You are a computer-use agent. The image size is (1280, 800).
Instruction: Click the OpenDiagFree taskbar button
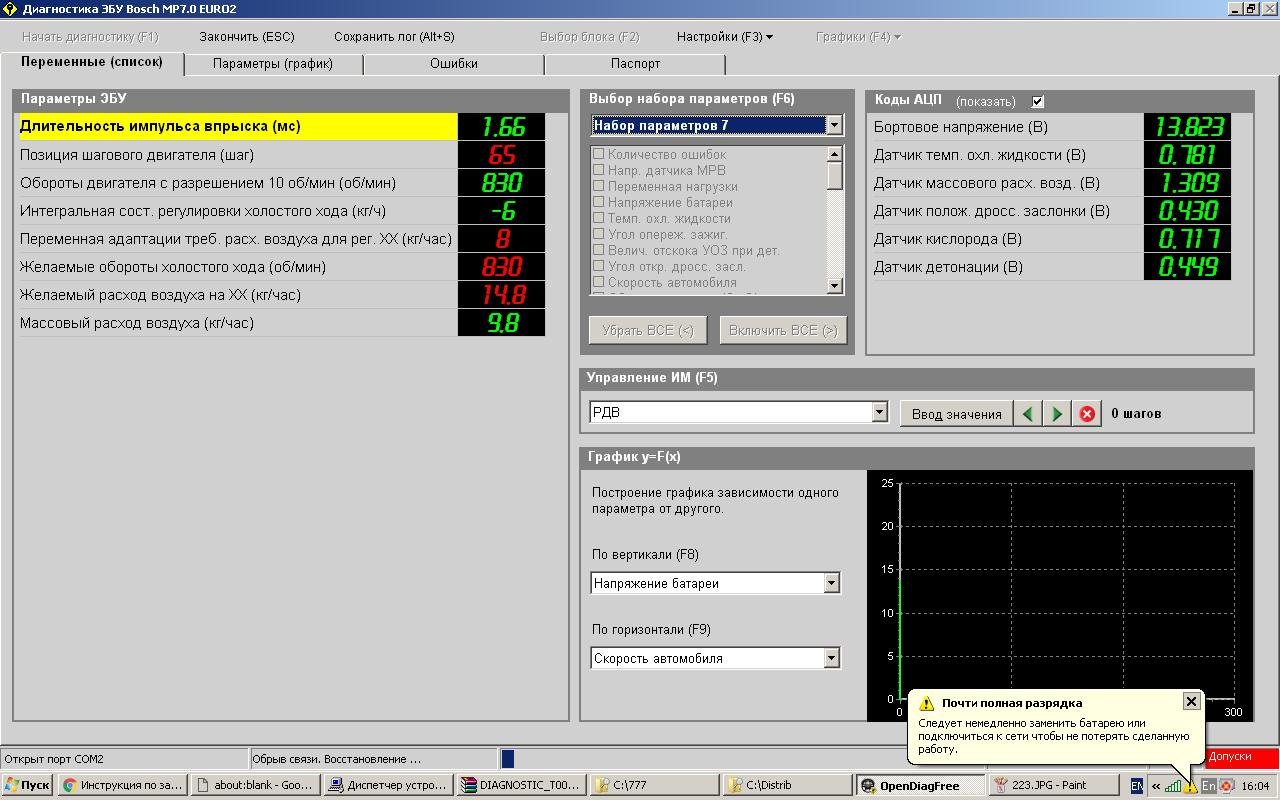pyautogui.click(x=920, y=785)
